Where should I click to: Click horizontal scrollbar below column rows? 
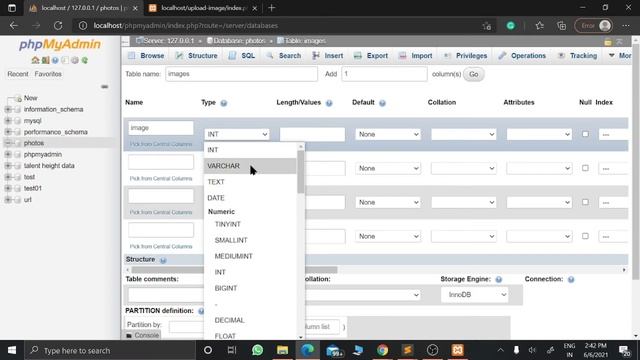(x=235, y=270)
